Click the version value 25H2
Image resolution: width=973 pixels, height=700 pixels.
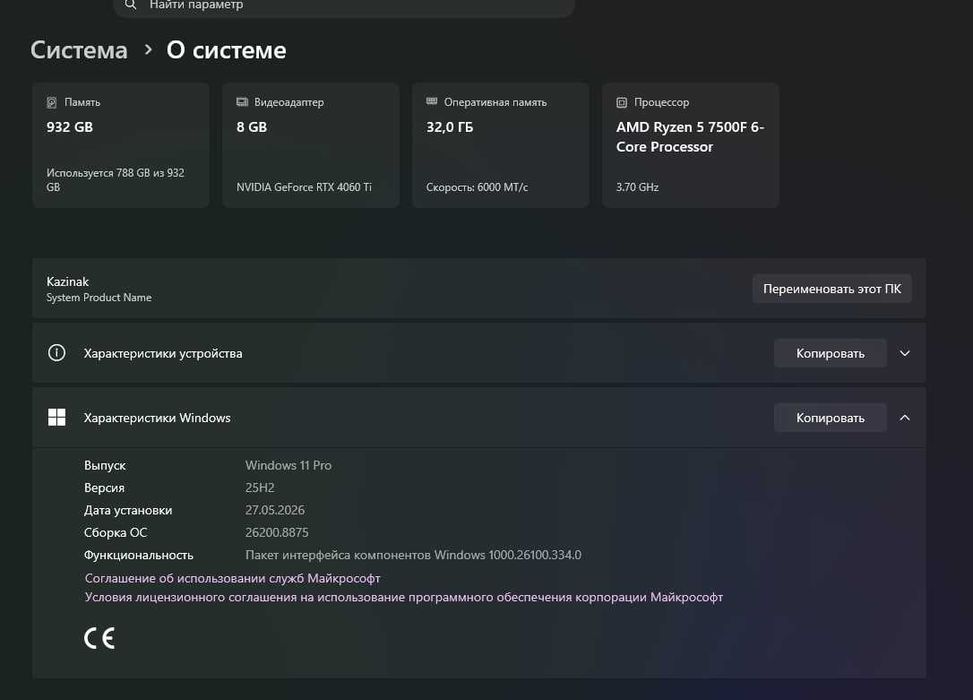pos(260,487)
